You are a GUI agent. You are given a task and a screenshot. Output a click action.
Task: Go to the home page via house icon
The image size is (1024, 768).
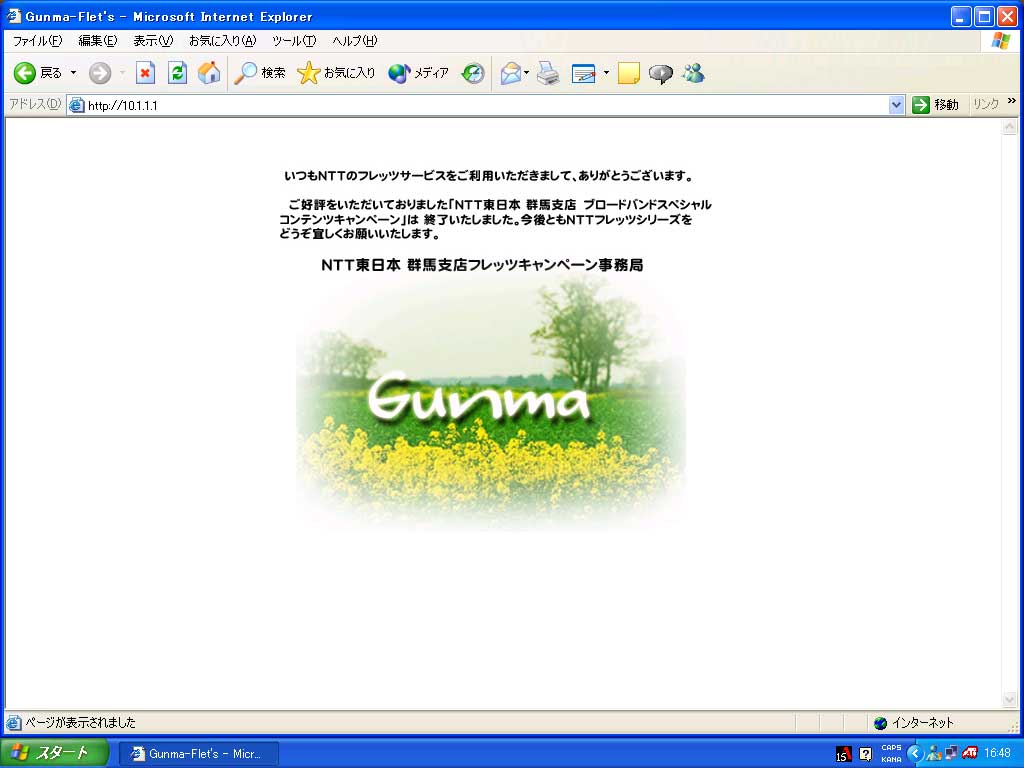click(x=209, y=73)
